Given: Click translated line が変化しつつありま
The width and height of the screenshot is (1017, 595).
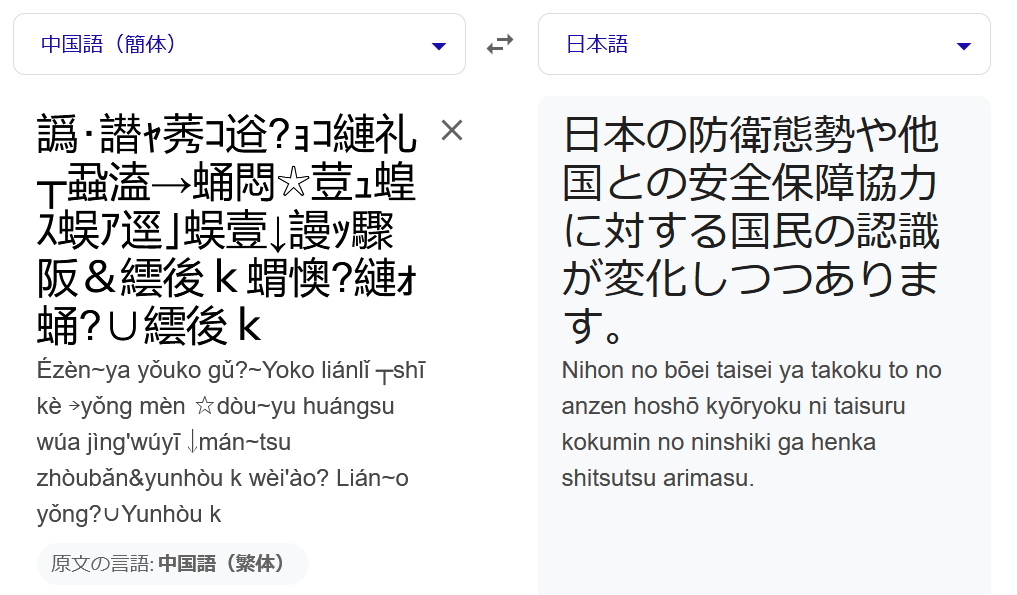Looking at the screenshot, I should pos(750,278).
